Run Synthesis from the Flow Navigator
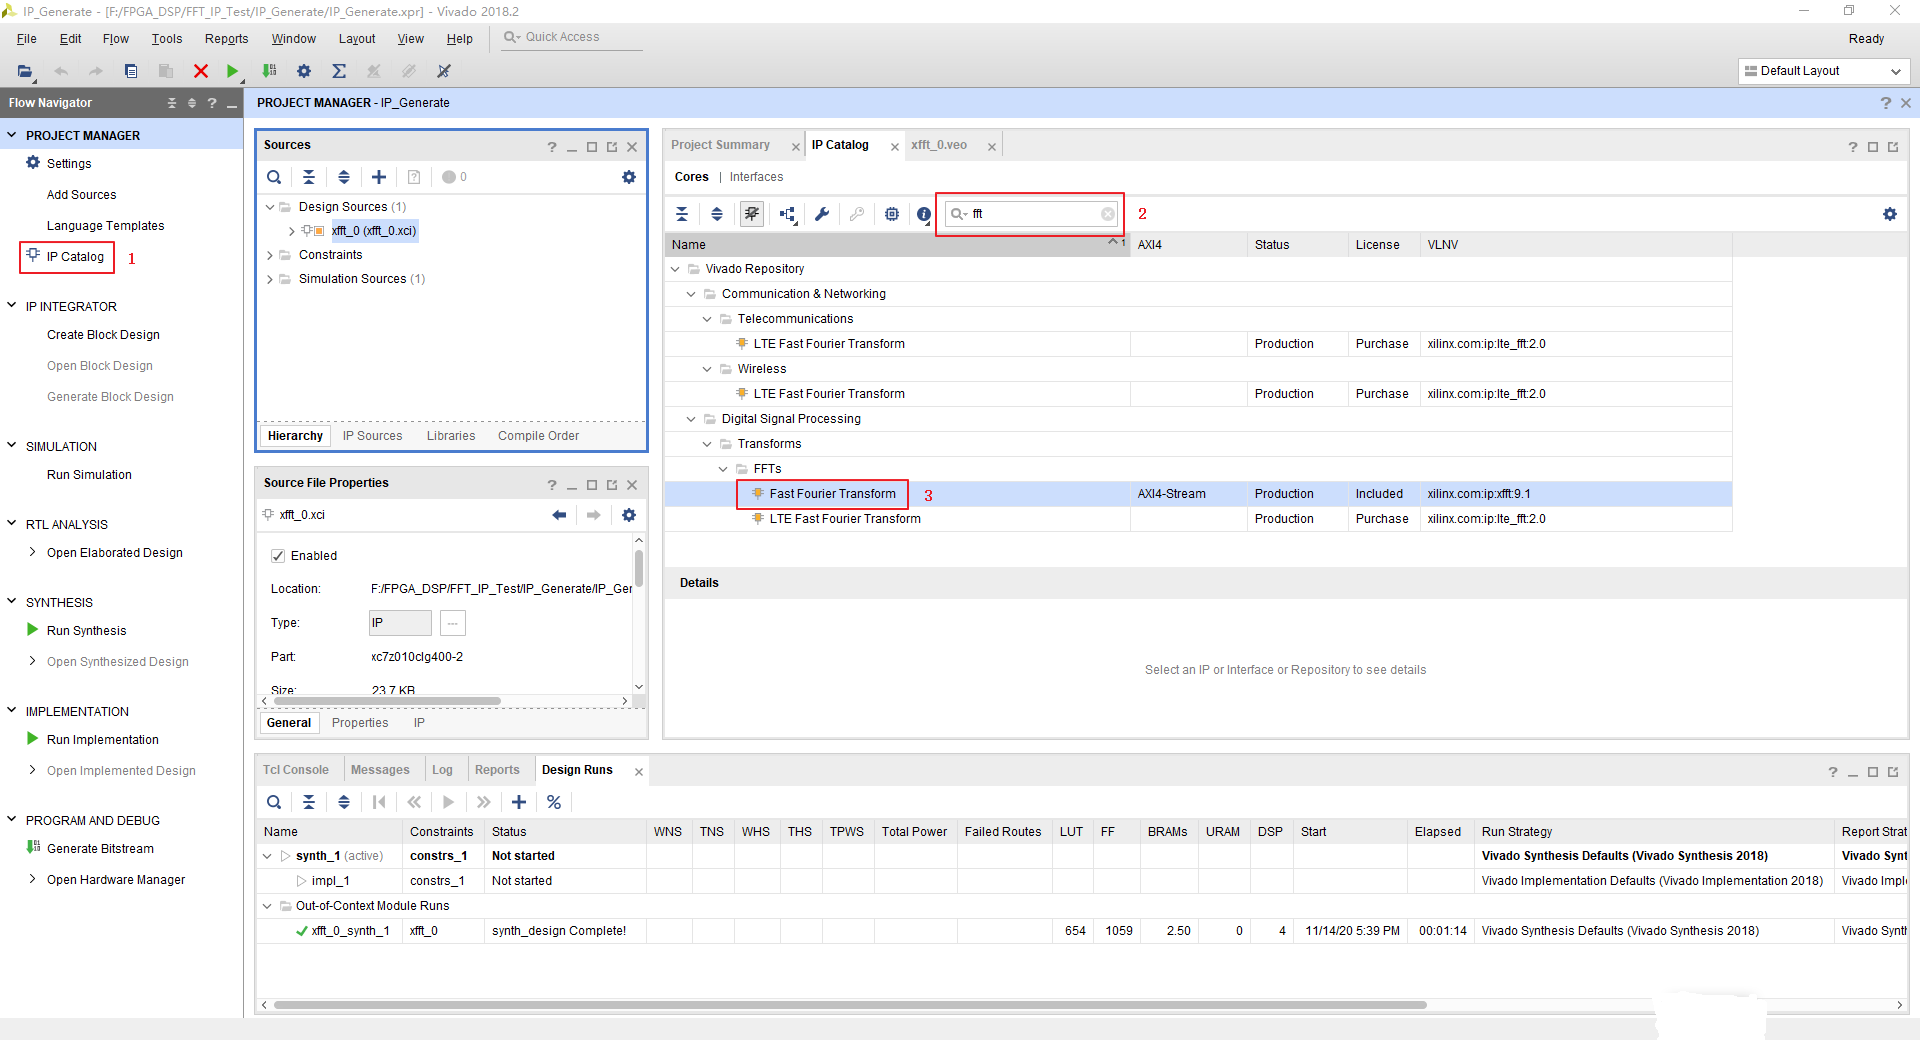 point(86,630)
